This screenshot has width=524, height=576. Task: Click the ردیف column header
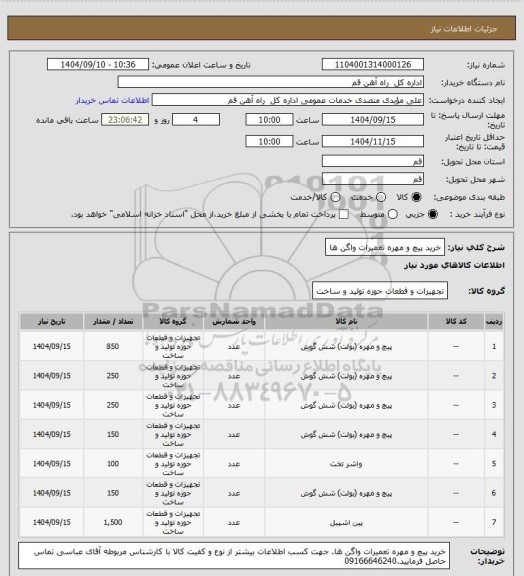point(494,321)
